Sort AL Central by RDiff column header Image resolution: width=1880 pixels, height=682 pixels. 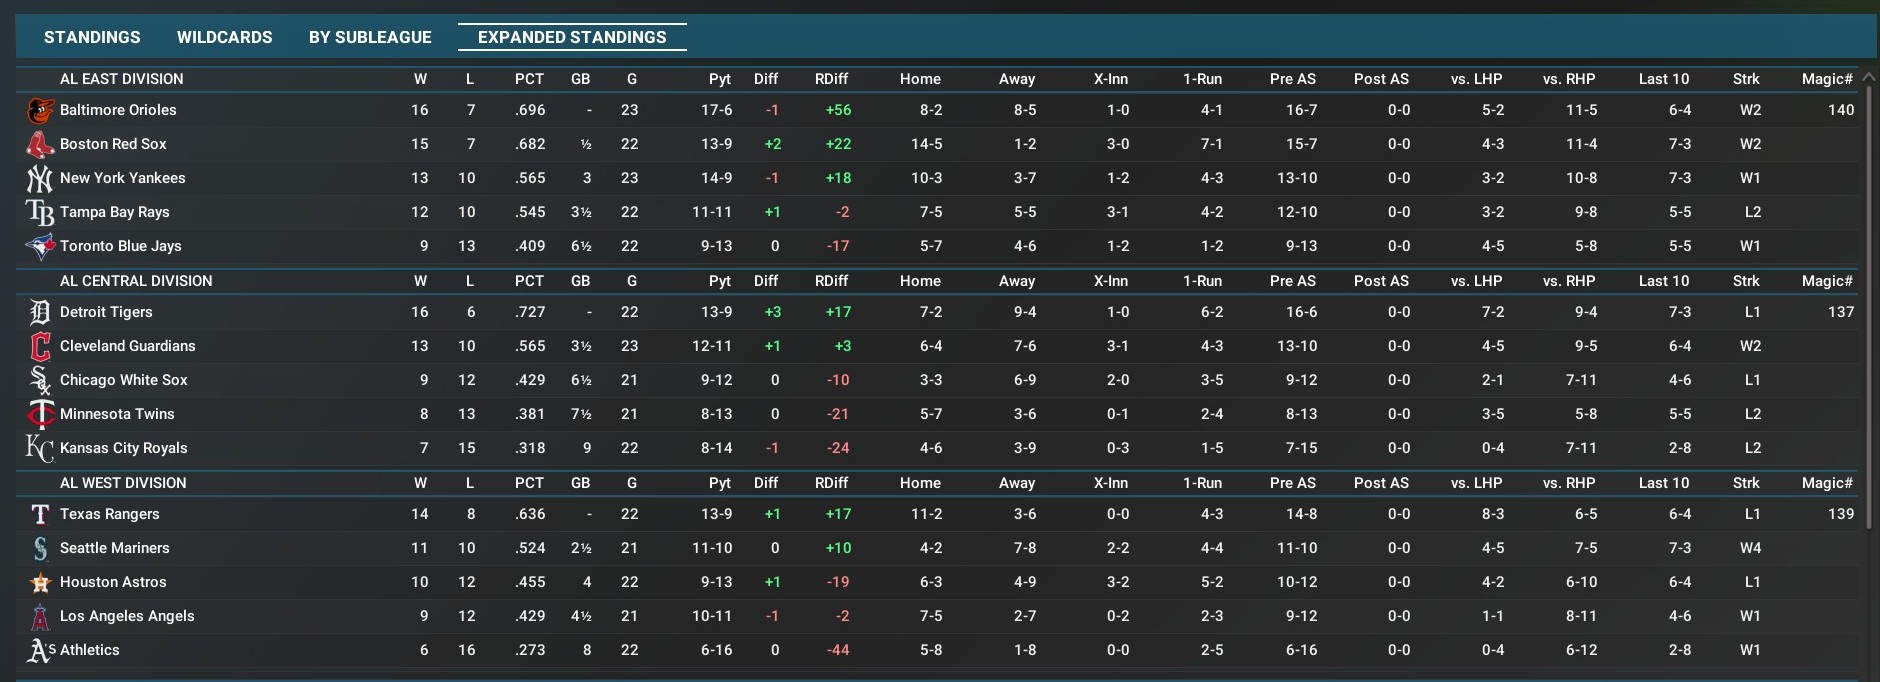(831, 281)
